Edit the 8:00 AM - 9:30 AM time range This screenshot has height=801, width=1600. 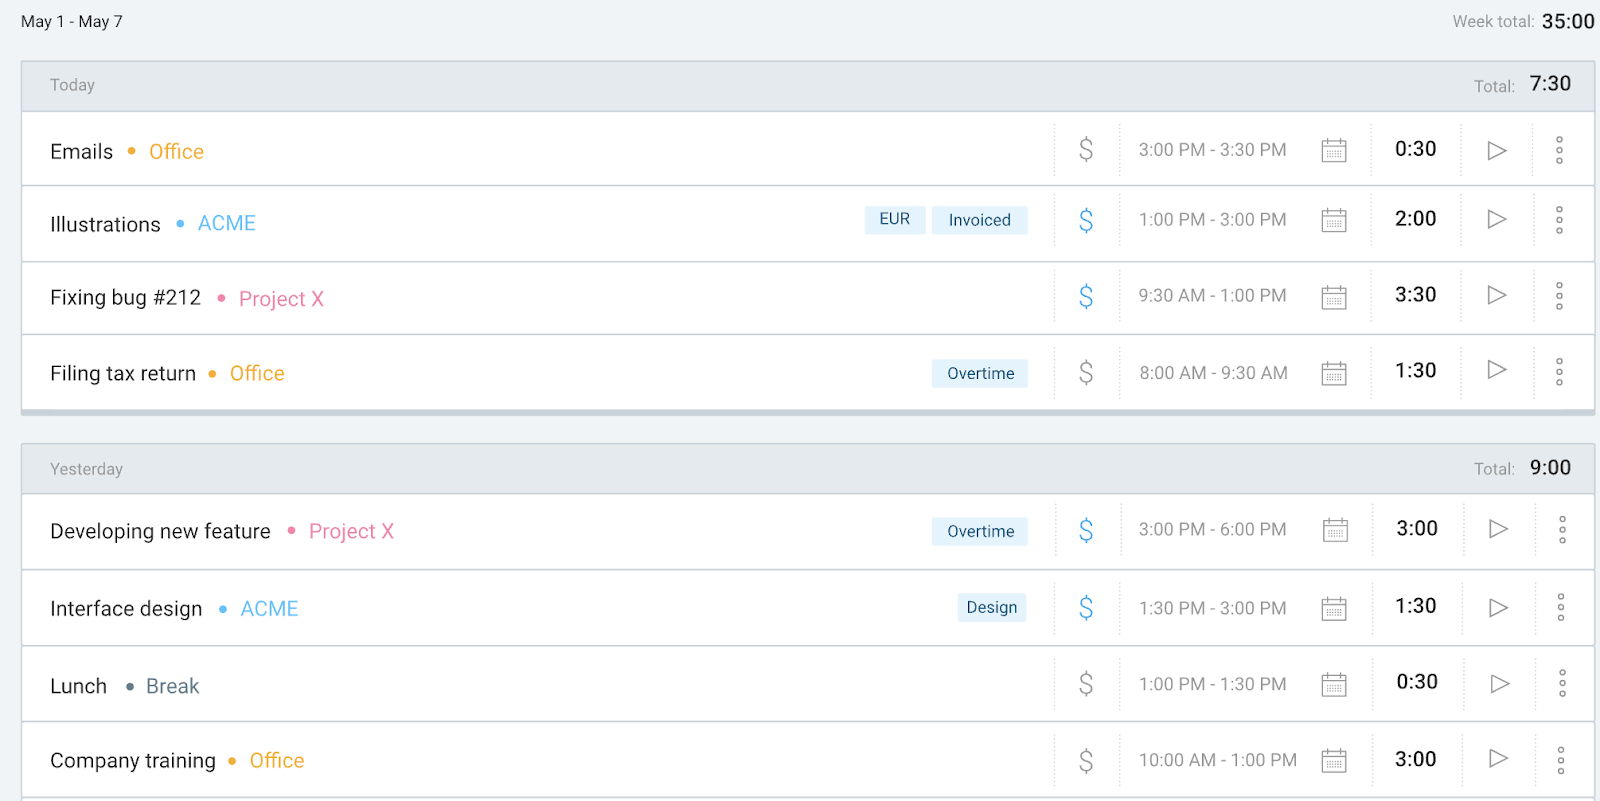[1213, 373]
